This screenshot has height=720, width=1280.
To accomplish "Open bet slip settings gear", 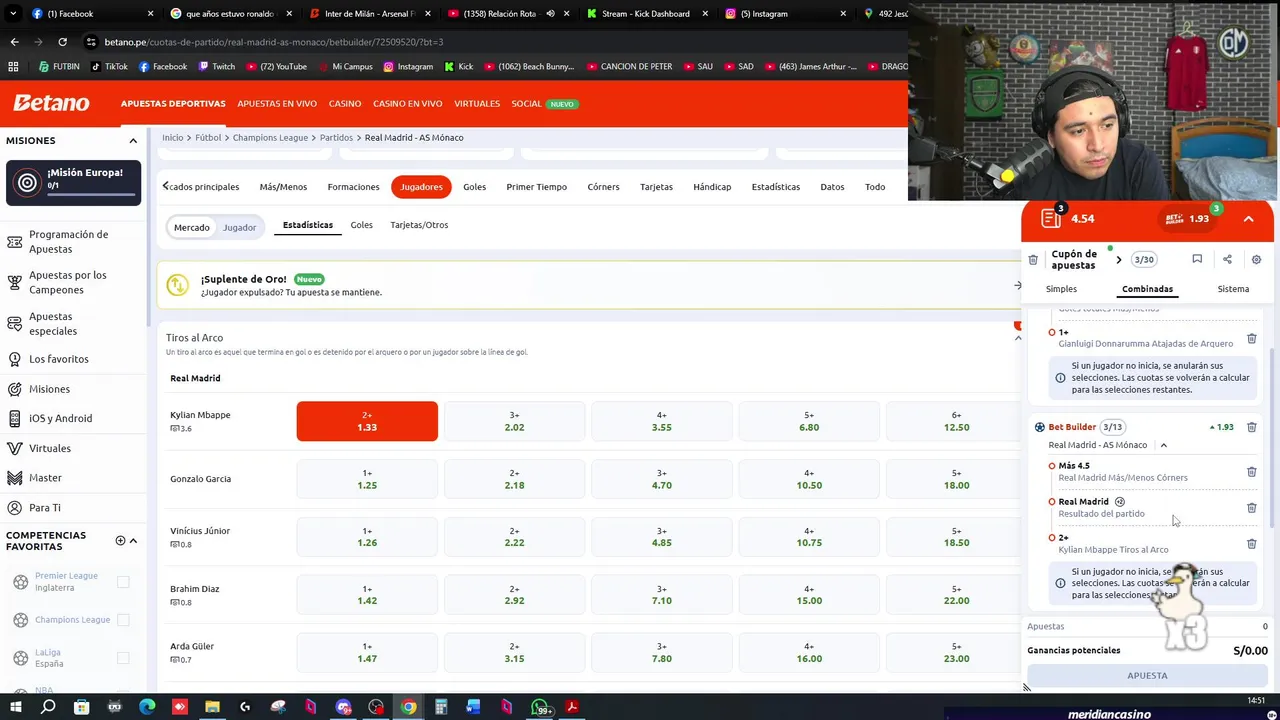I will click(x=1256, y=259).
